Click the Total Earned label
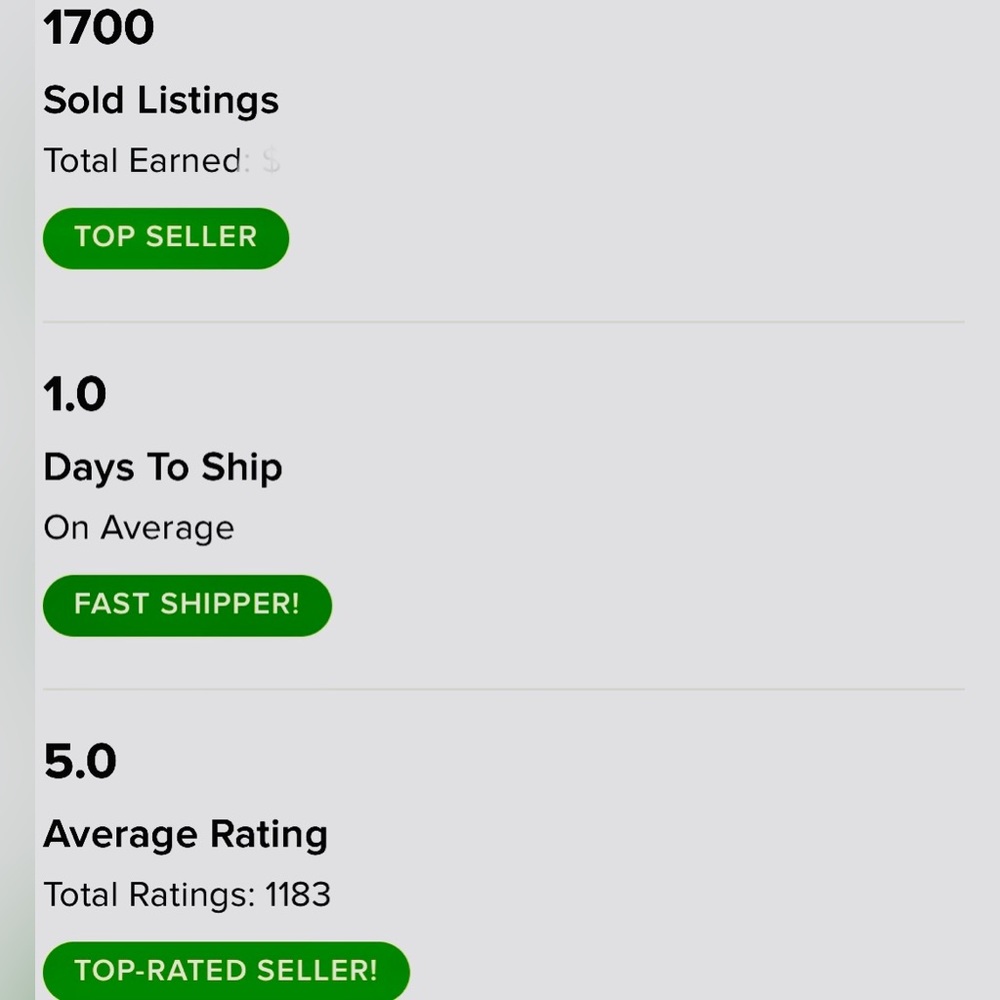 tap(142, 161)
